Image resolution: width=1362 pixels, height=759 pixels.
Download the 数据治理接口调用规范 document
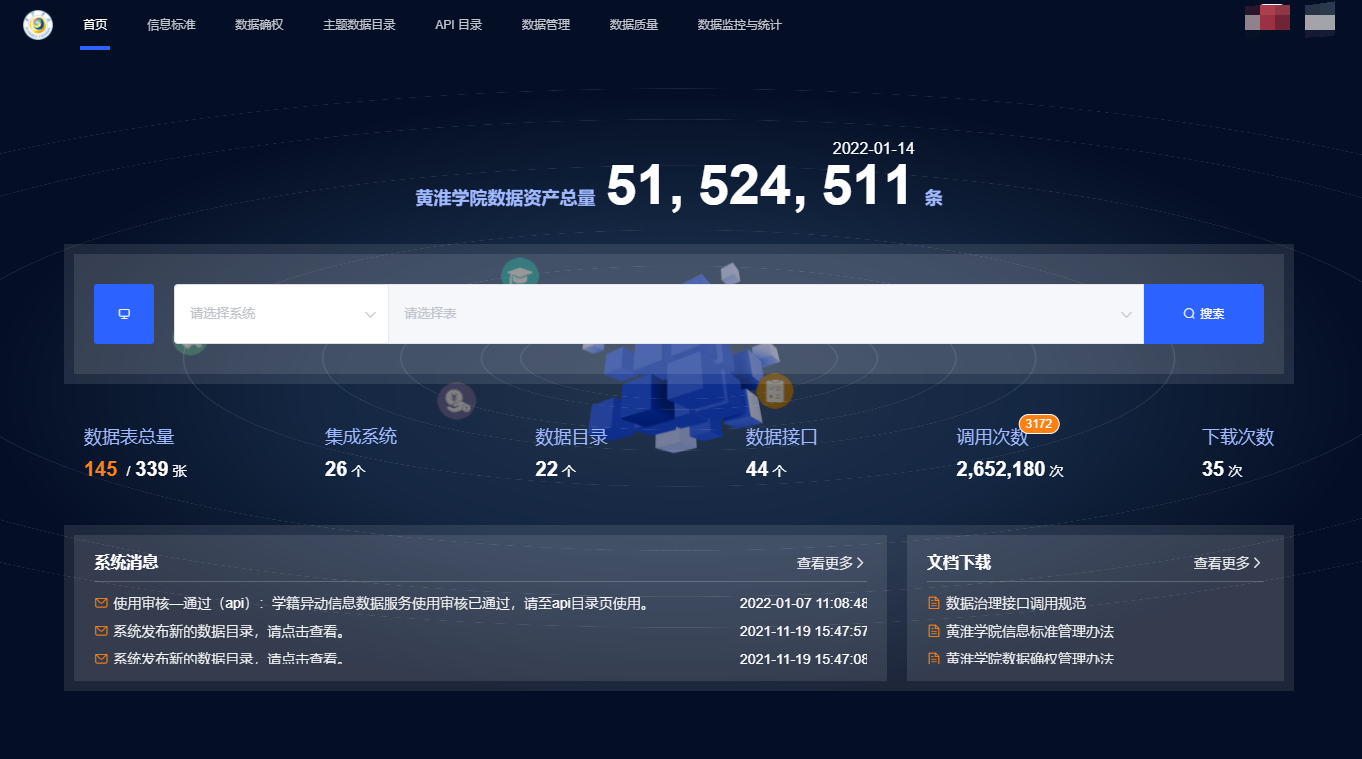click(x=1013, y=602)
